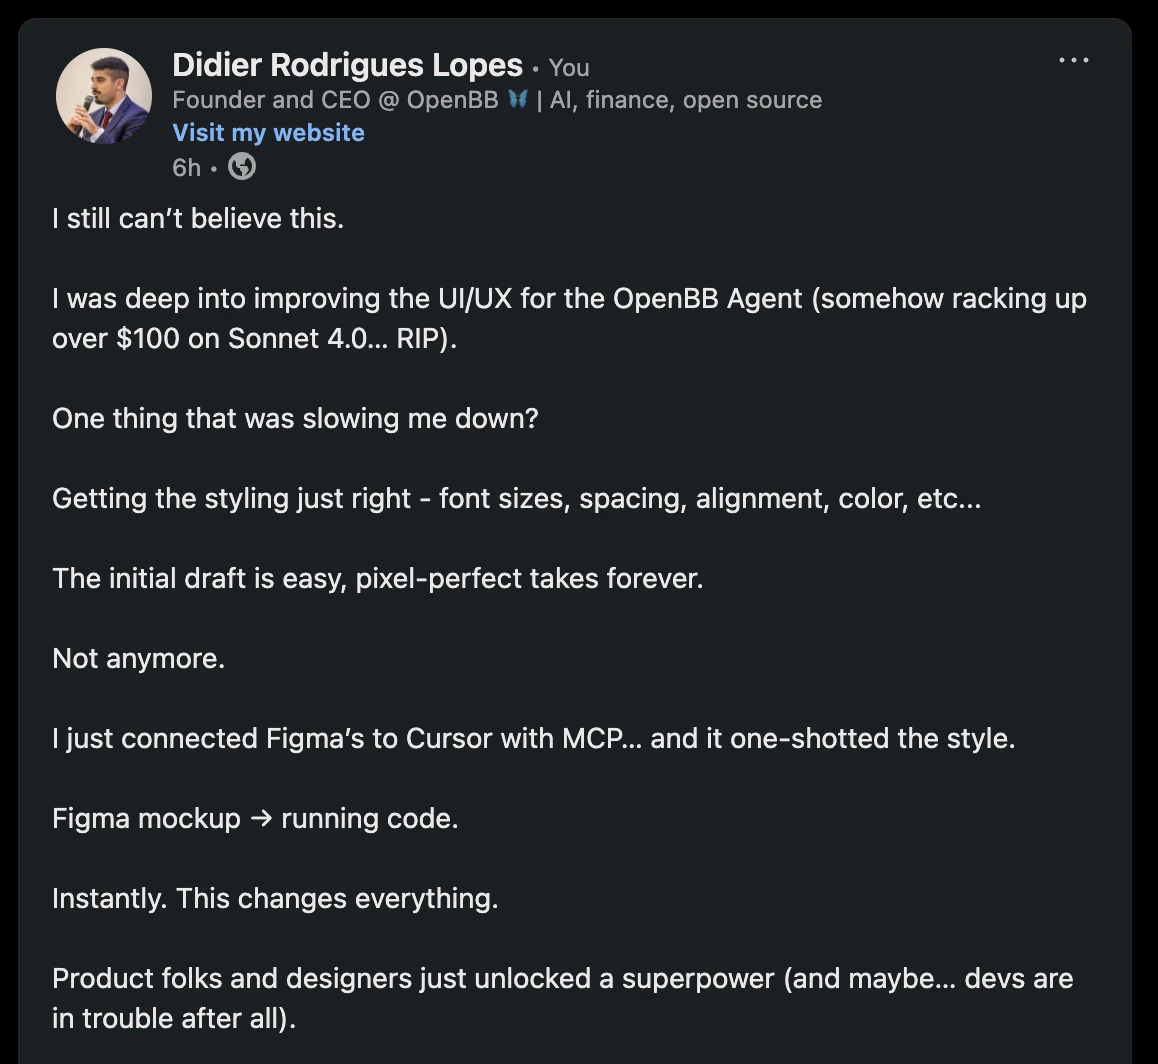Click the "Not anymore." line
The height and width of the screenshot is (1064, 1158).
pyautogui.click(x=138, y=659)
